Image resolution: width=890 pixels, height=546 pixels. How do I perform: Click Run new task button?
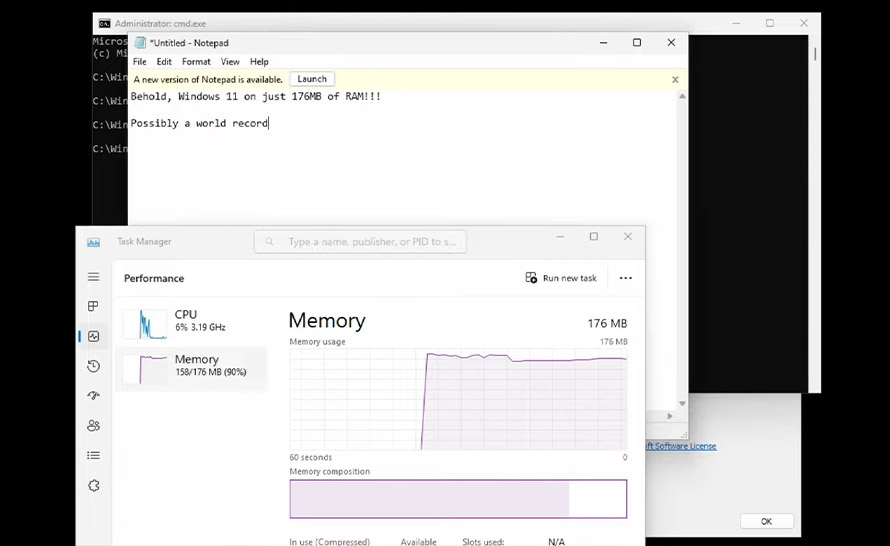(561, 278)
